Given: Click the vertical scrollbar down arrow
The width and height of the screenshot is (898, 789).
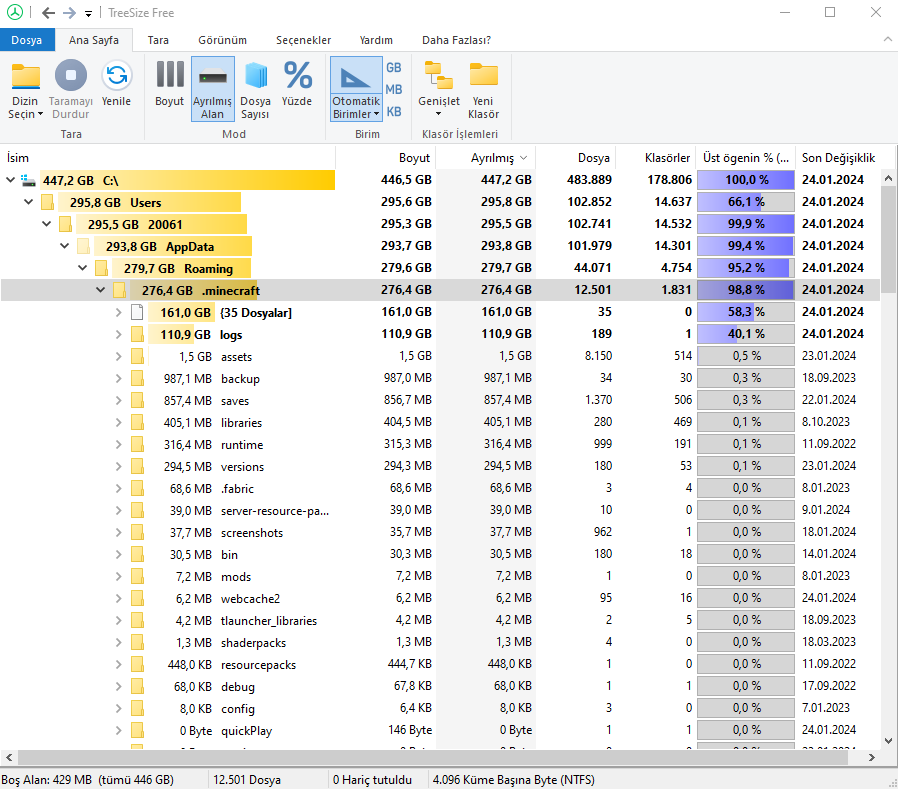Looking at the screenshot, I should click(x=888, y=740).
